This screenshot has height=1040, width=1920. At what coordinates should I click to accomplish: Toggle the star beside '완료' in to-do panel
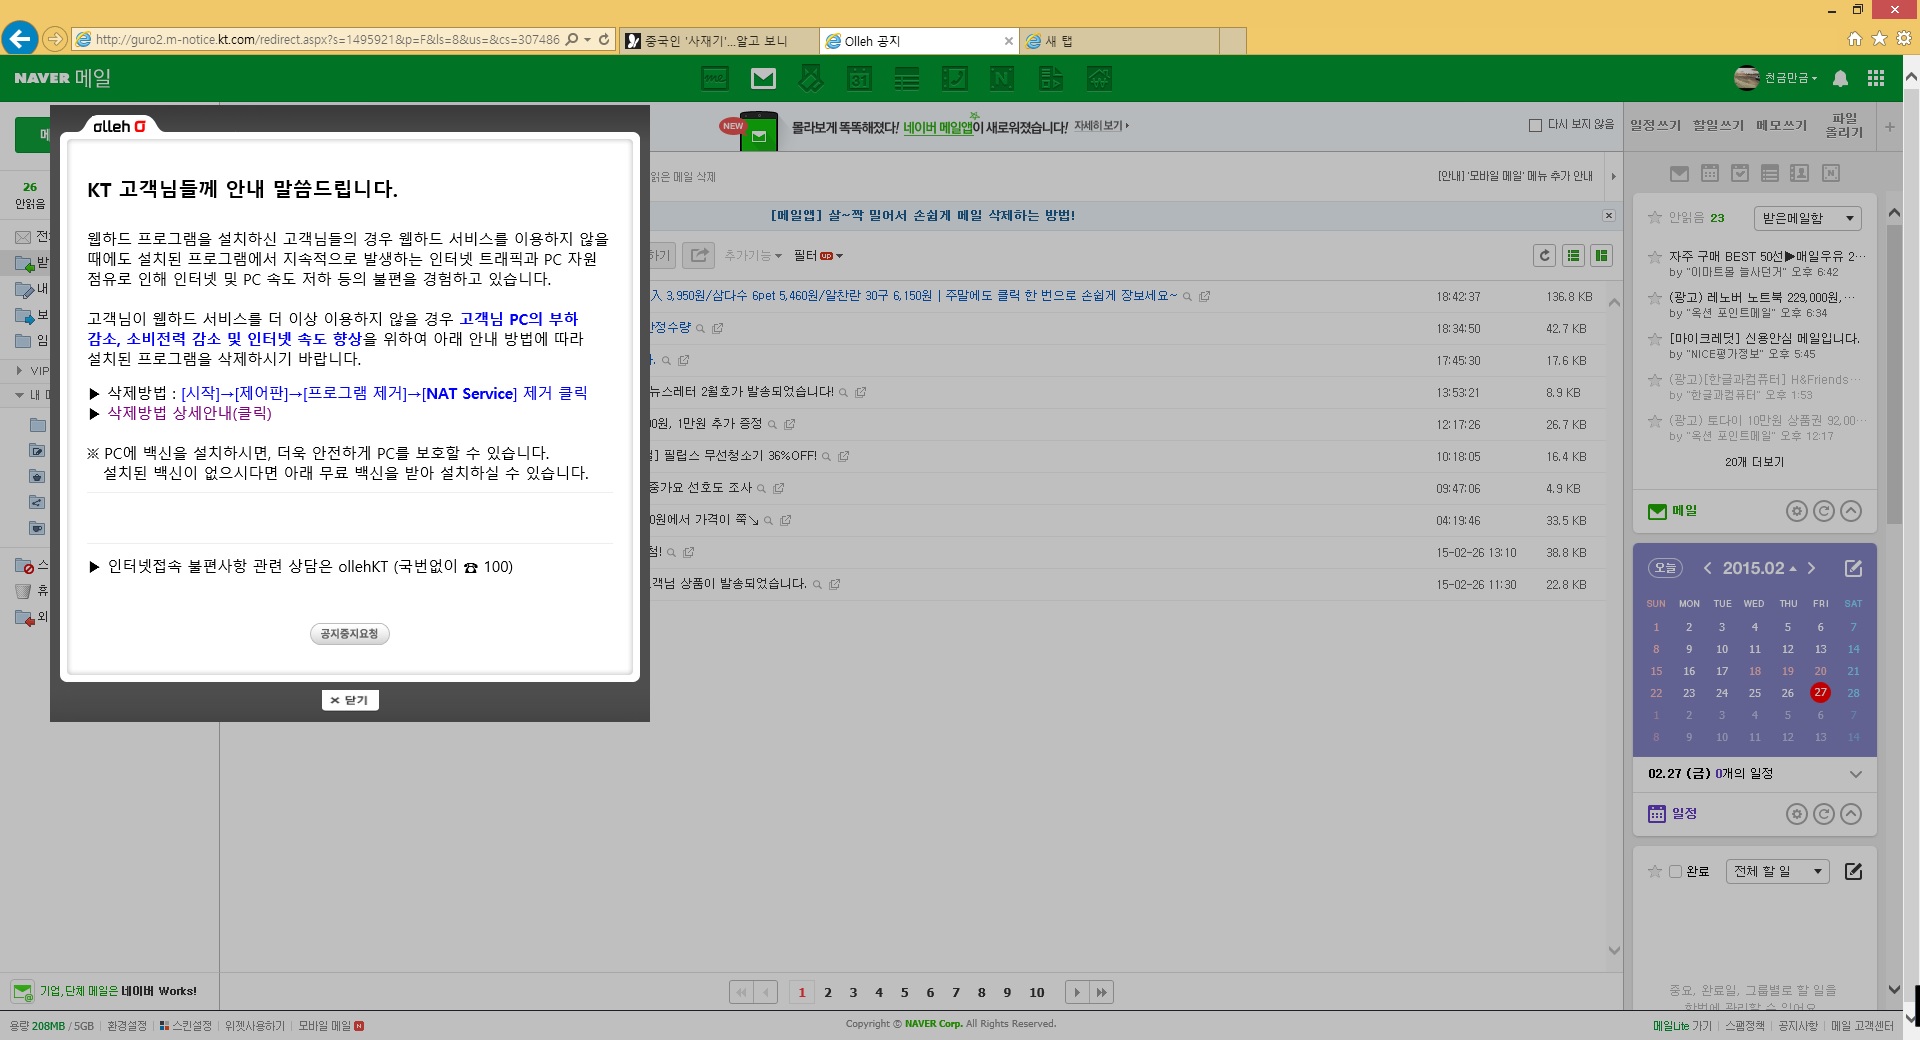coord(1655,872)
